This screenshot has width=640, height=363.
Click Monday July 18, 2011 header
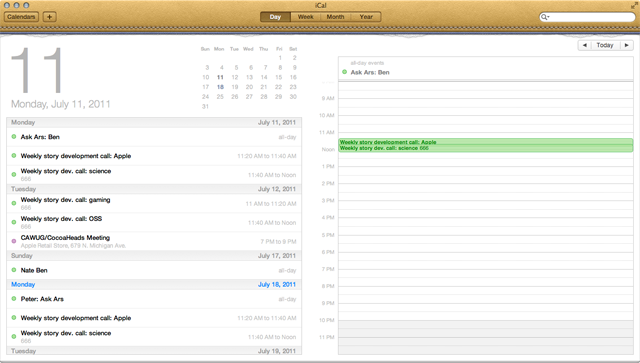point(154,285)
